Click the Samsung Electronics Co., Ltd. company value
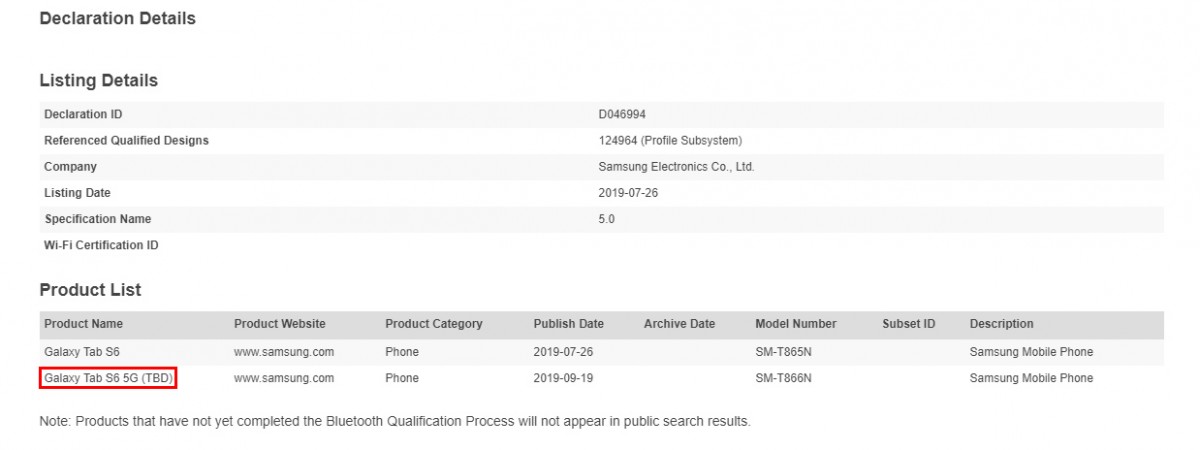Screen dimensions: 1200x450 click(676, 167)
